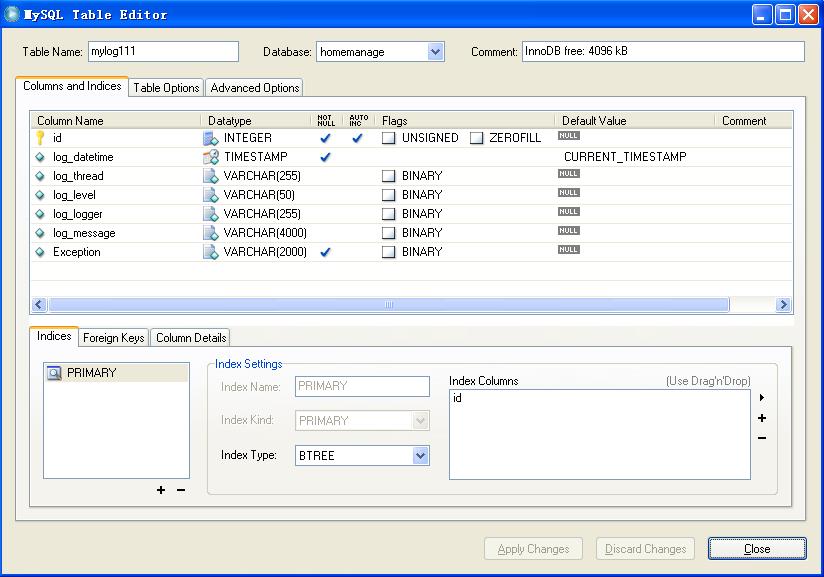Click the NULL default badge in id row

click(569, 136)
